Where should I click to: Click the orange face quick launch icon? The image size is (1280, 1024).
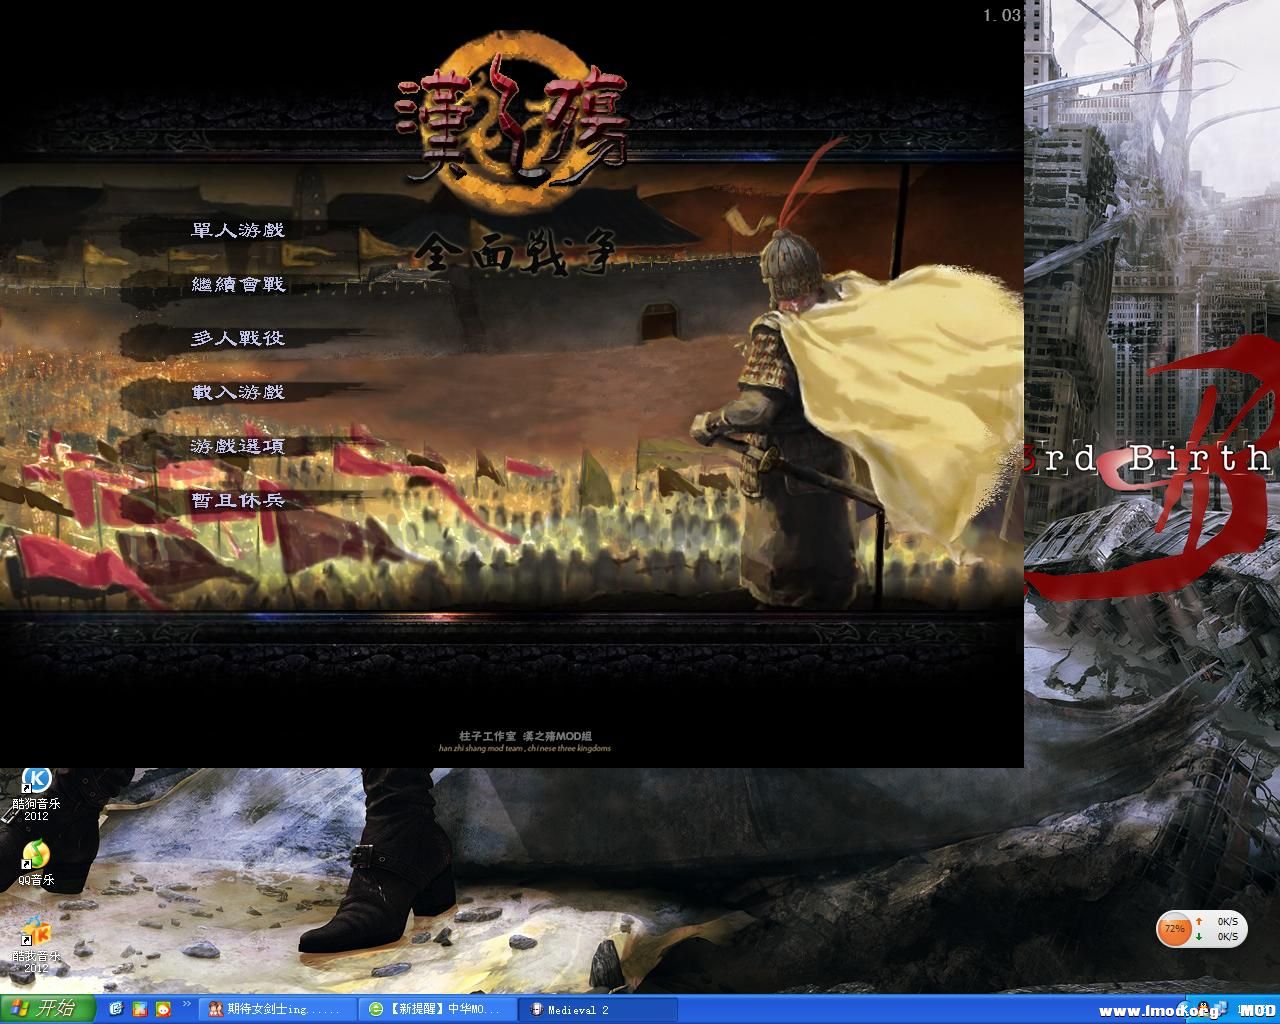tap(162, 1009)
